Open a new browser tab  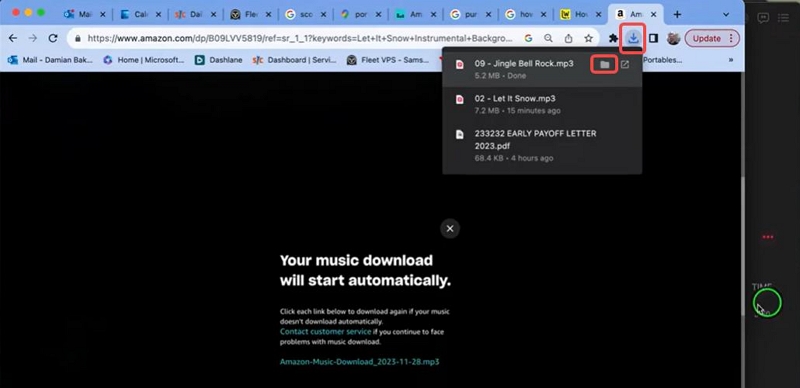[x=677, y=14]
